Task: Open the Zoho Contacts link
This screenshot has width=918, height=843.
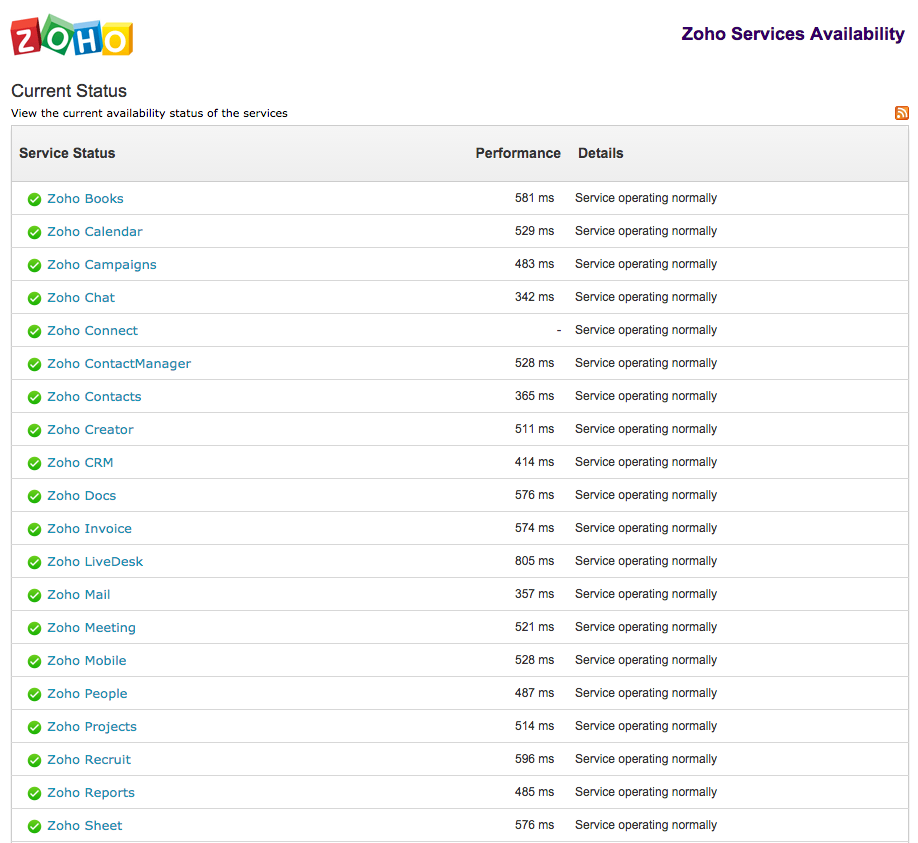Action: point(94,396)
